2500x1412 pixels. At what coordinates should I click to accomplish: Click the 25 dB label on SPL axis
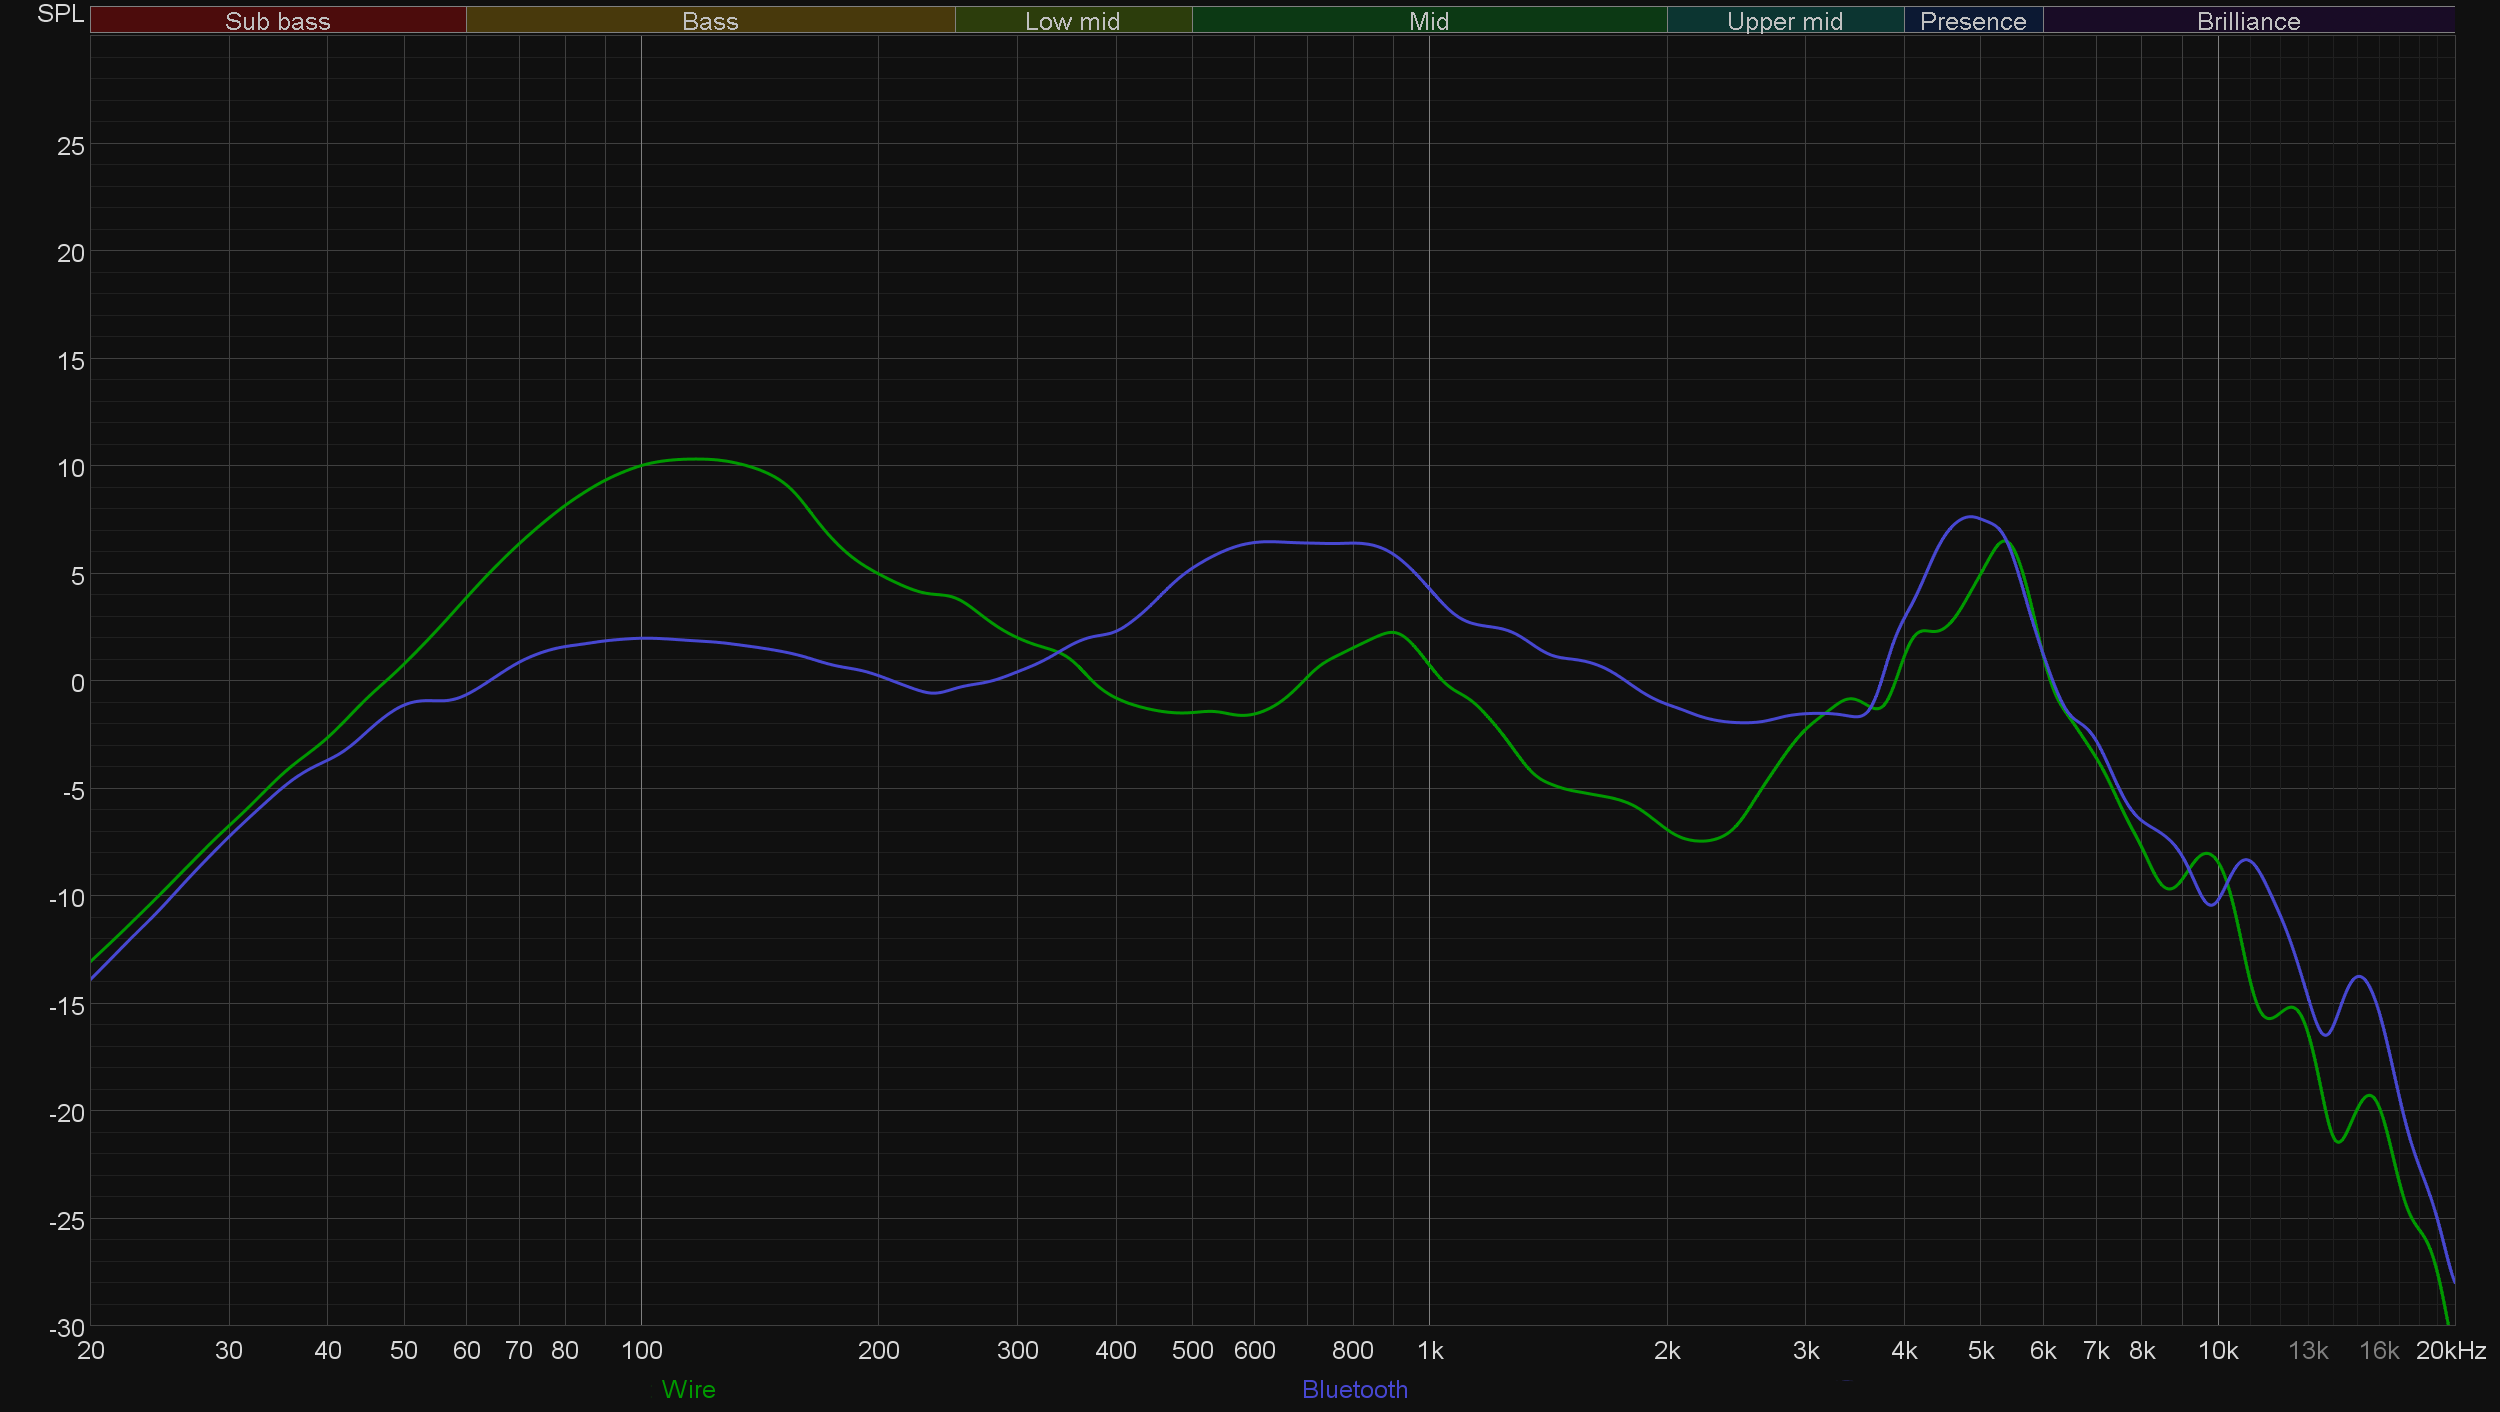71,147
